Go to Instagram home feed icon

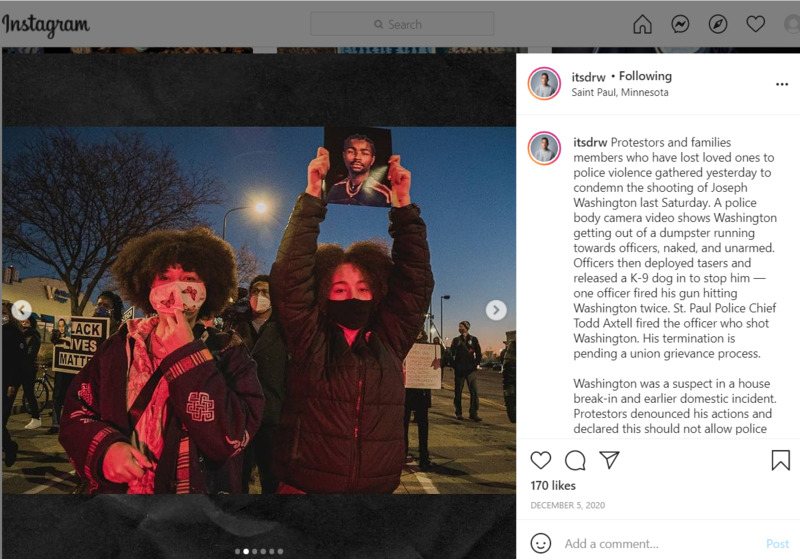click(x=642, y=24)
